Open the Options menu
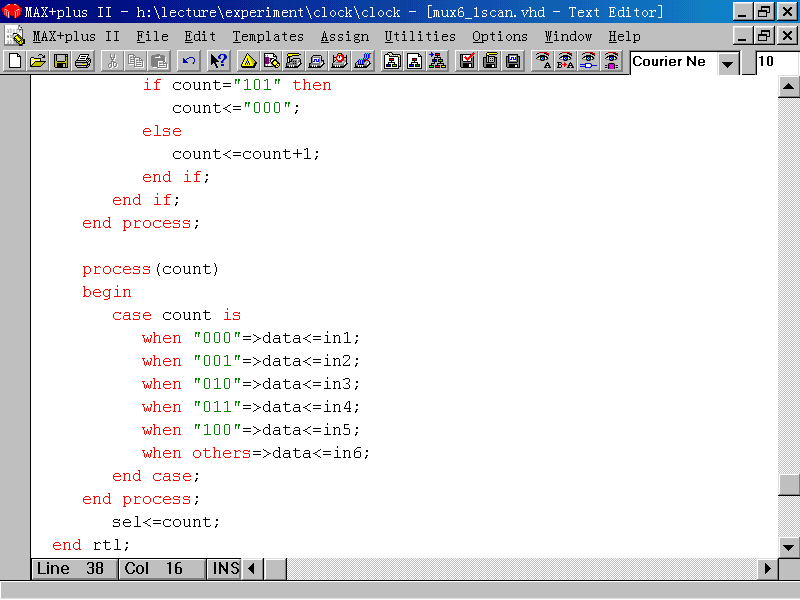The height and width of the screenshot is (600, 800). click(x=499, y=37)
